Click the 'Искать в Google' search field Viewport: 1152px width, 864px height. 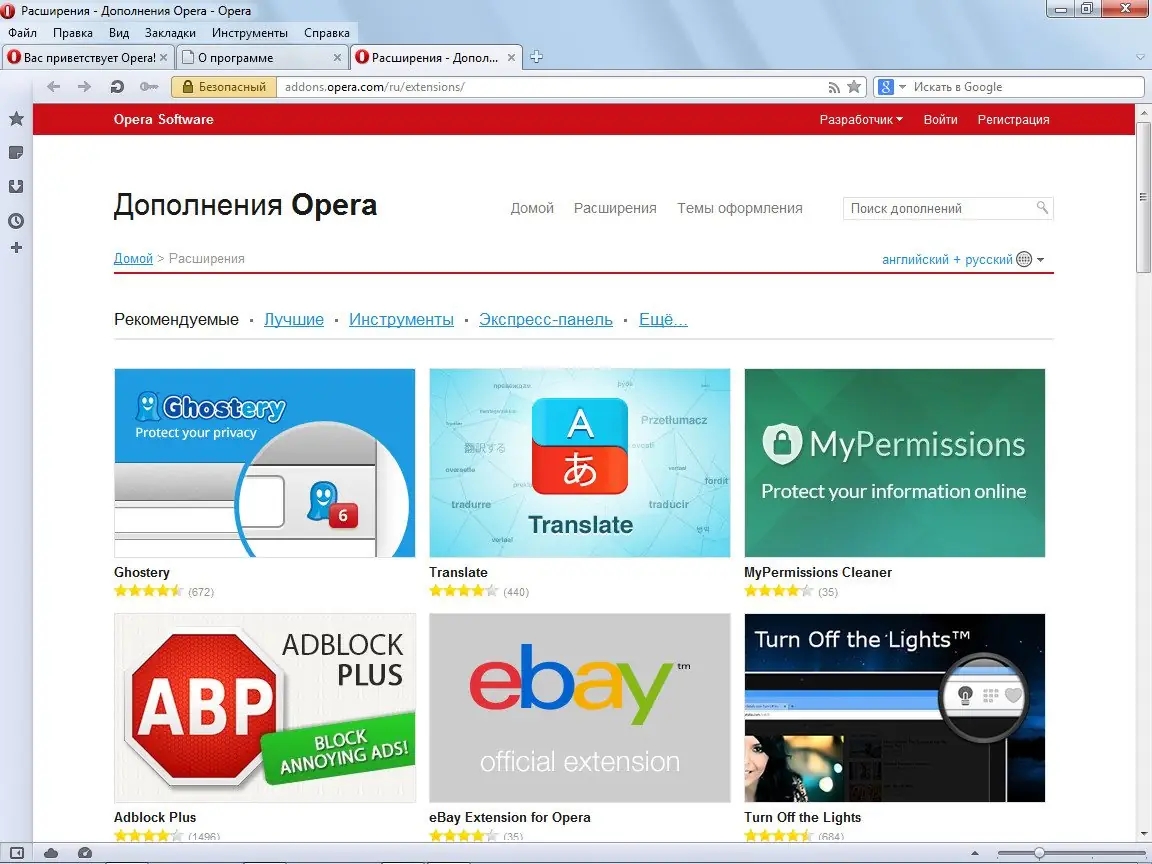coord(1026,87)
